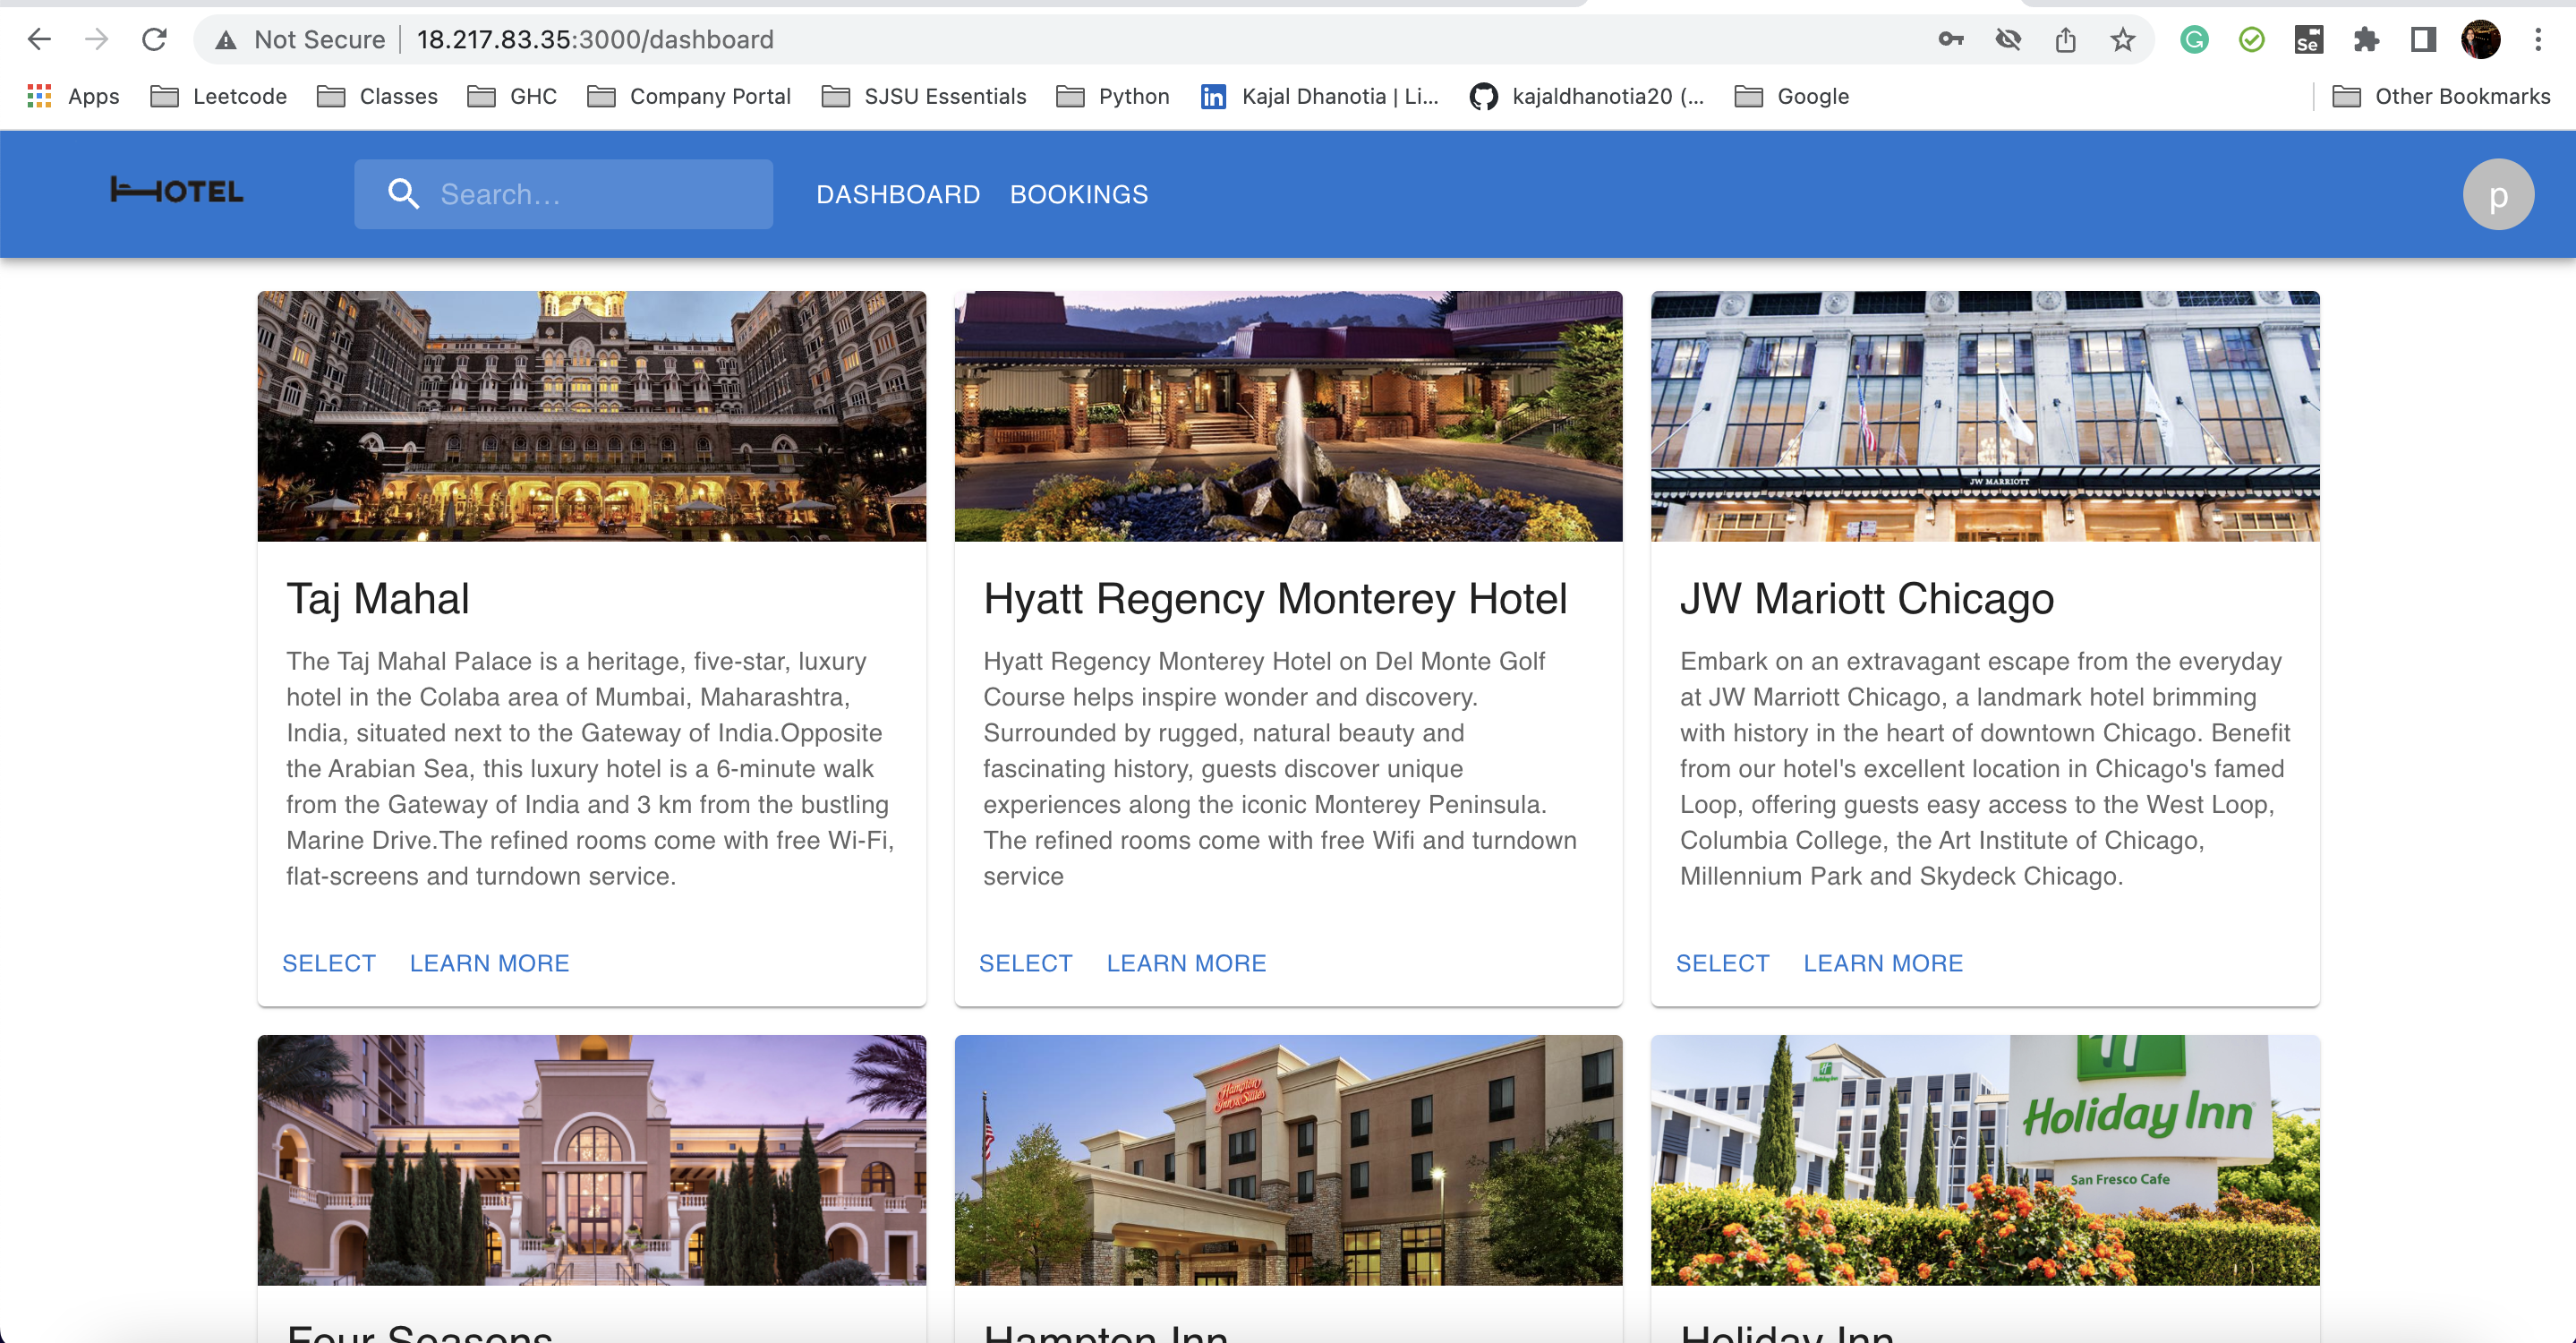Click the magnifier search icon

(403, 194)
